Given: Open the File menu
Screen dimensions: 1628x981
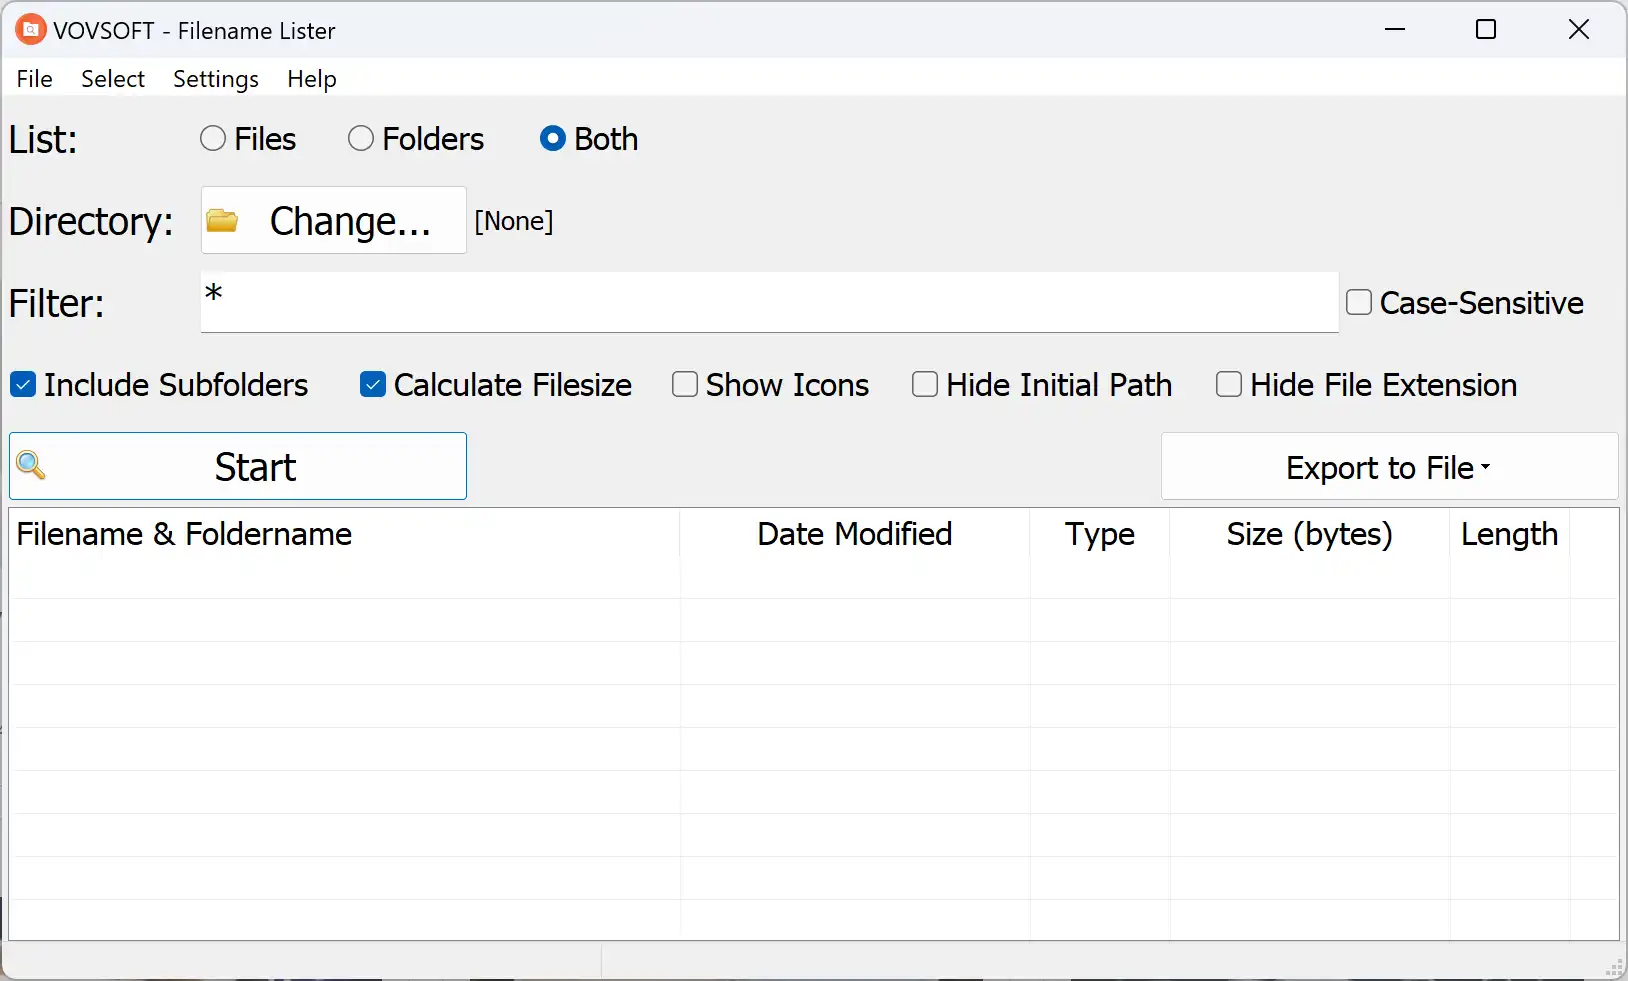Looking at the screenshot, I should tap(35, 78).
